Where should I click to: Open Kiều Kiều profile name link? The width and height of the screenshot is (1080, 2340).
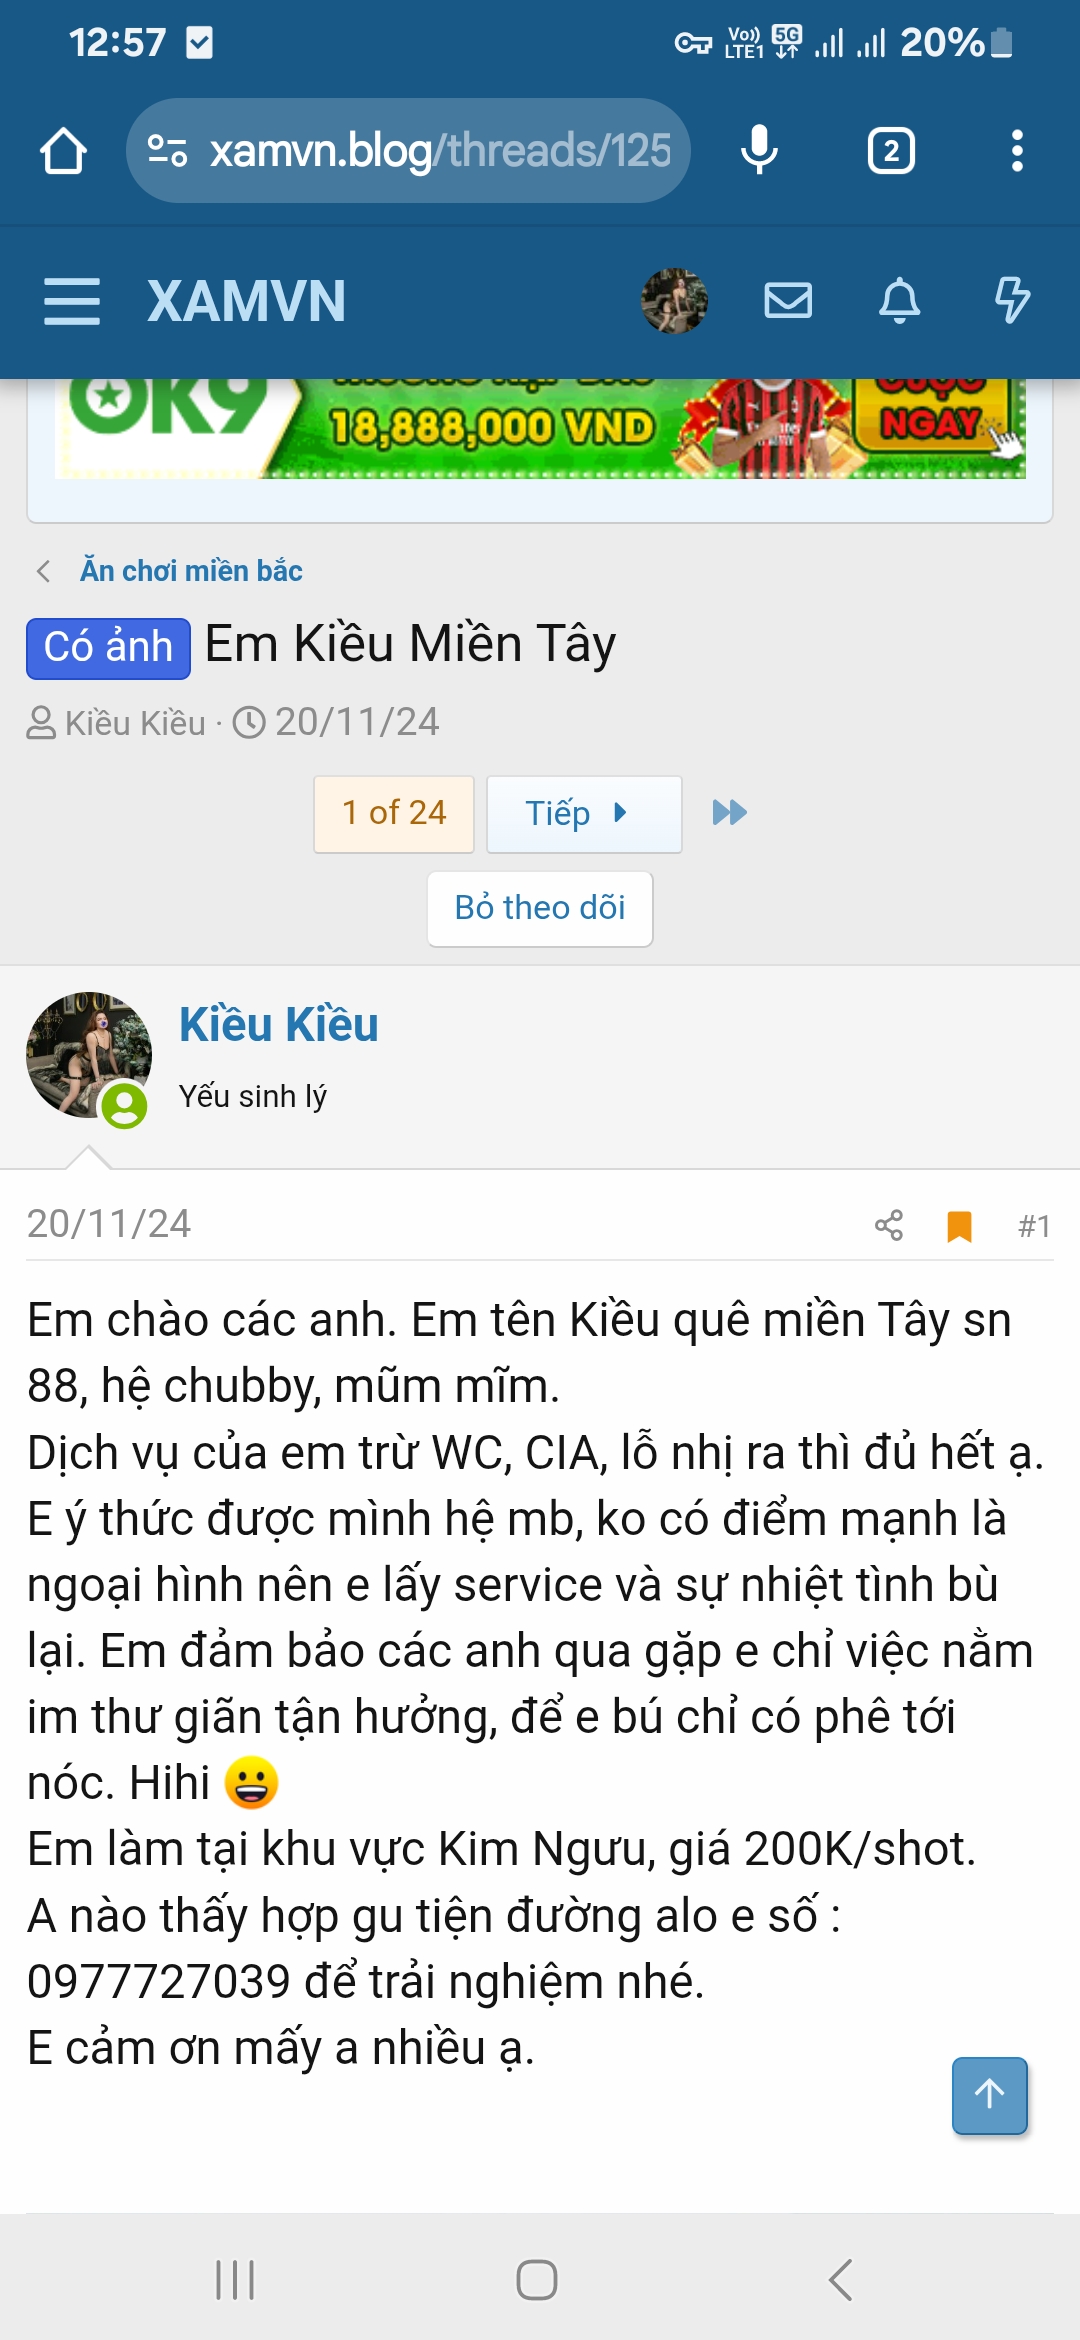pos(279,1025)
